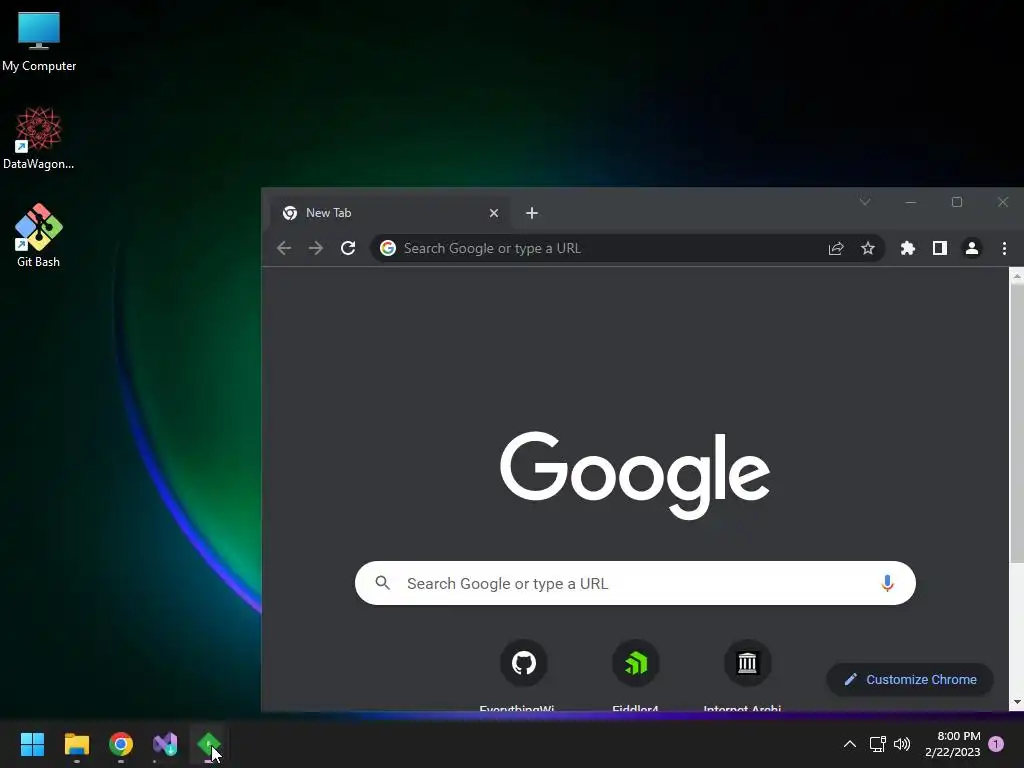Screen dimensions: 1024x768
Task: Click the Google logo on the page
Action: coord(635,474)
